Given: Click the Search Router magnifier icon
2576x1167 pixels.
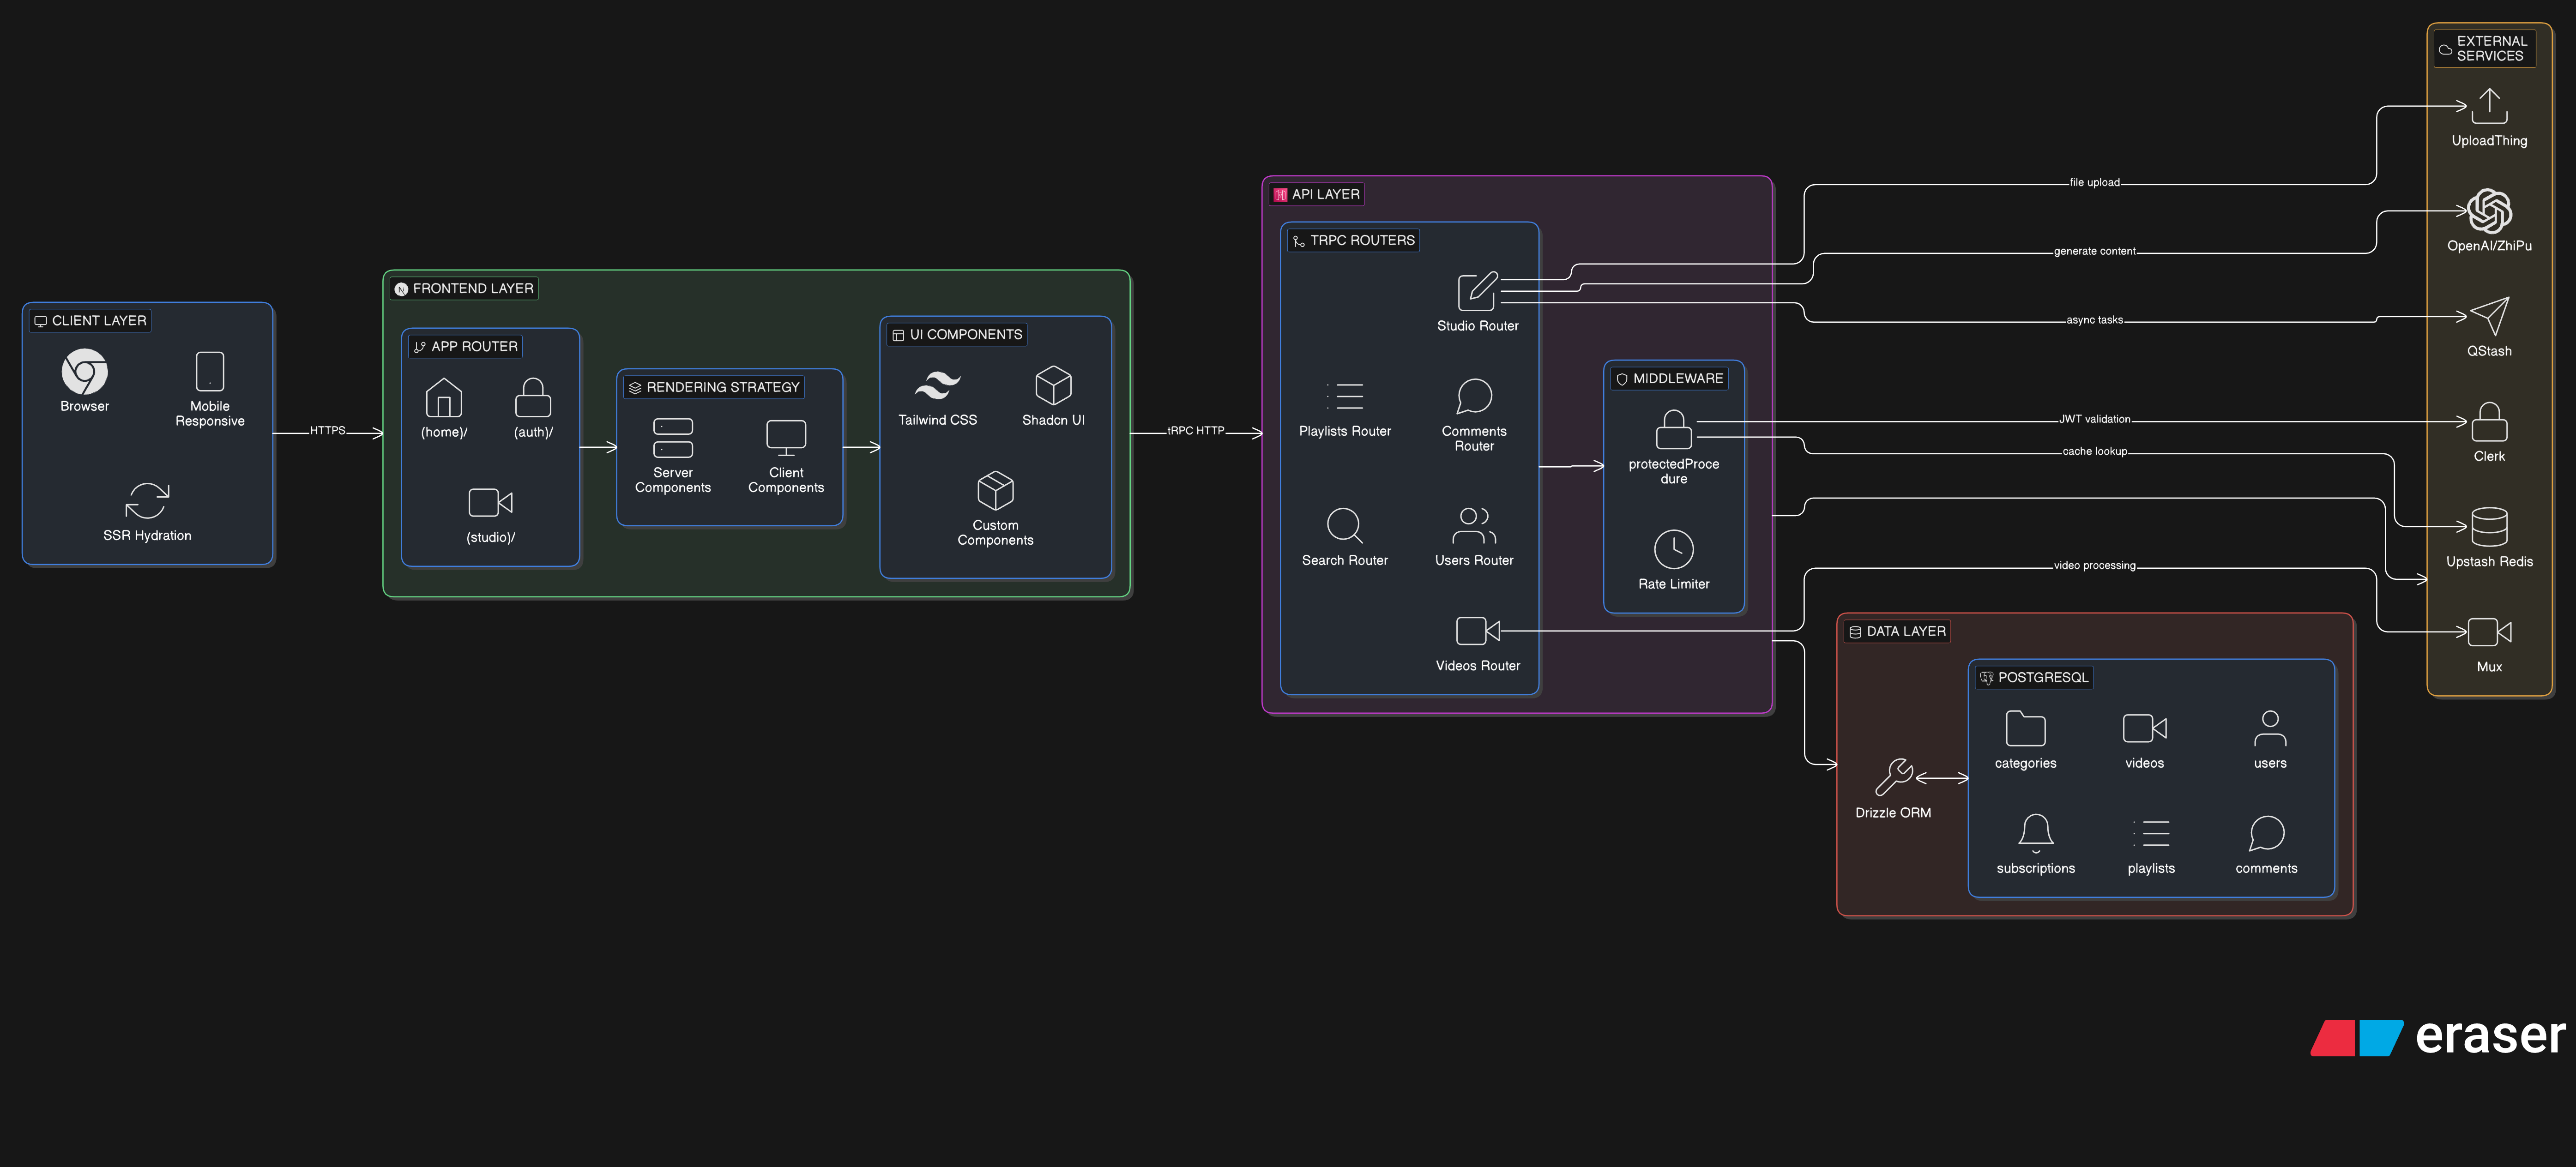Looking at the screenshot, I should tap(1345, 525).
